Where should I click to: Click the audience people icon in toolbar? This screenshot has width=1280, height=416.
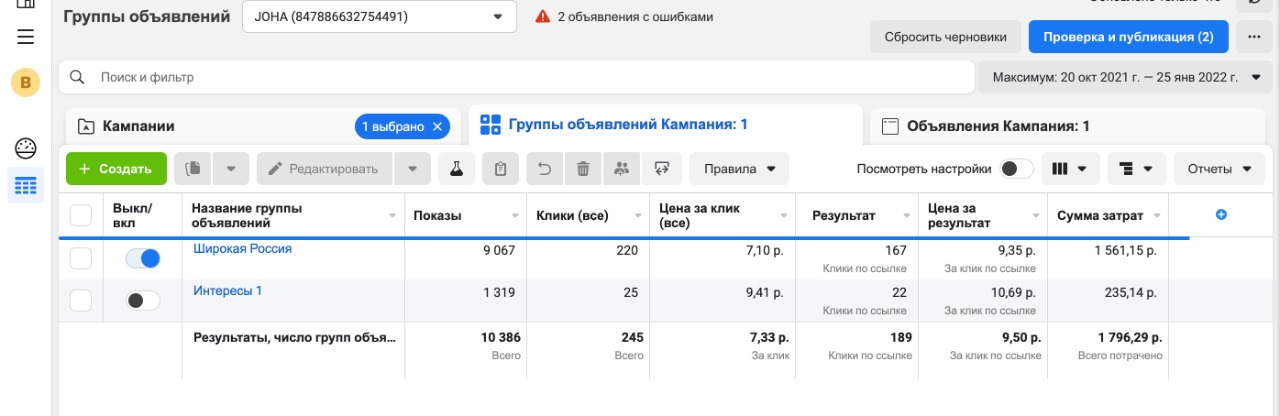coord(622,169)
